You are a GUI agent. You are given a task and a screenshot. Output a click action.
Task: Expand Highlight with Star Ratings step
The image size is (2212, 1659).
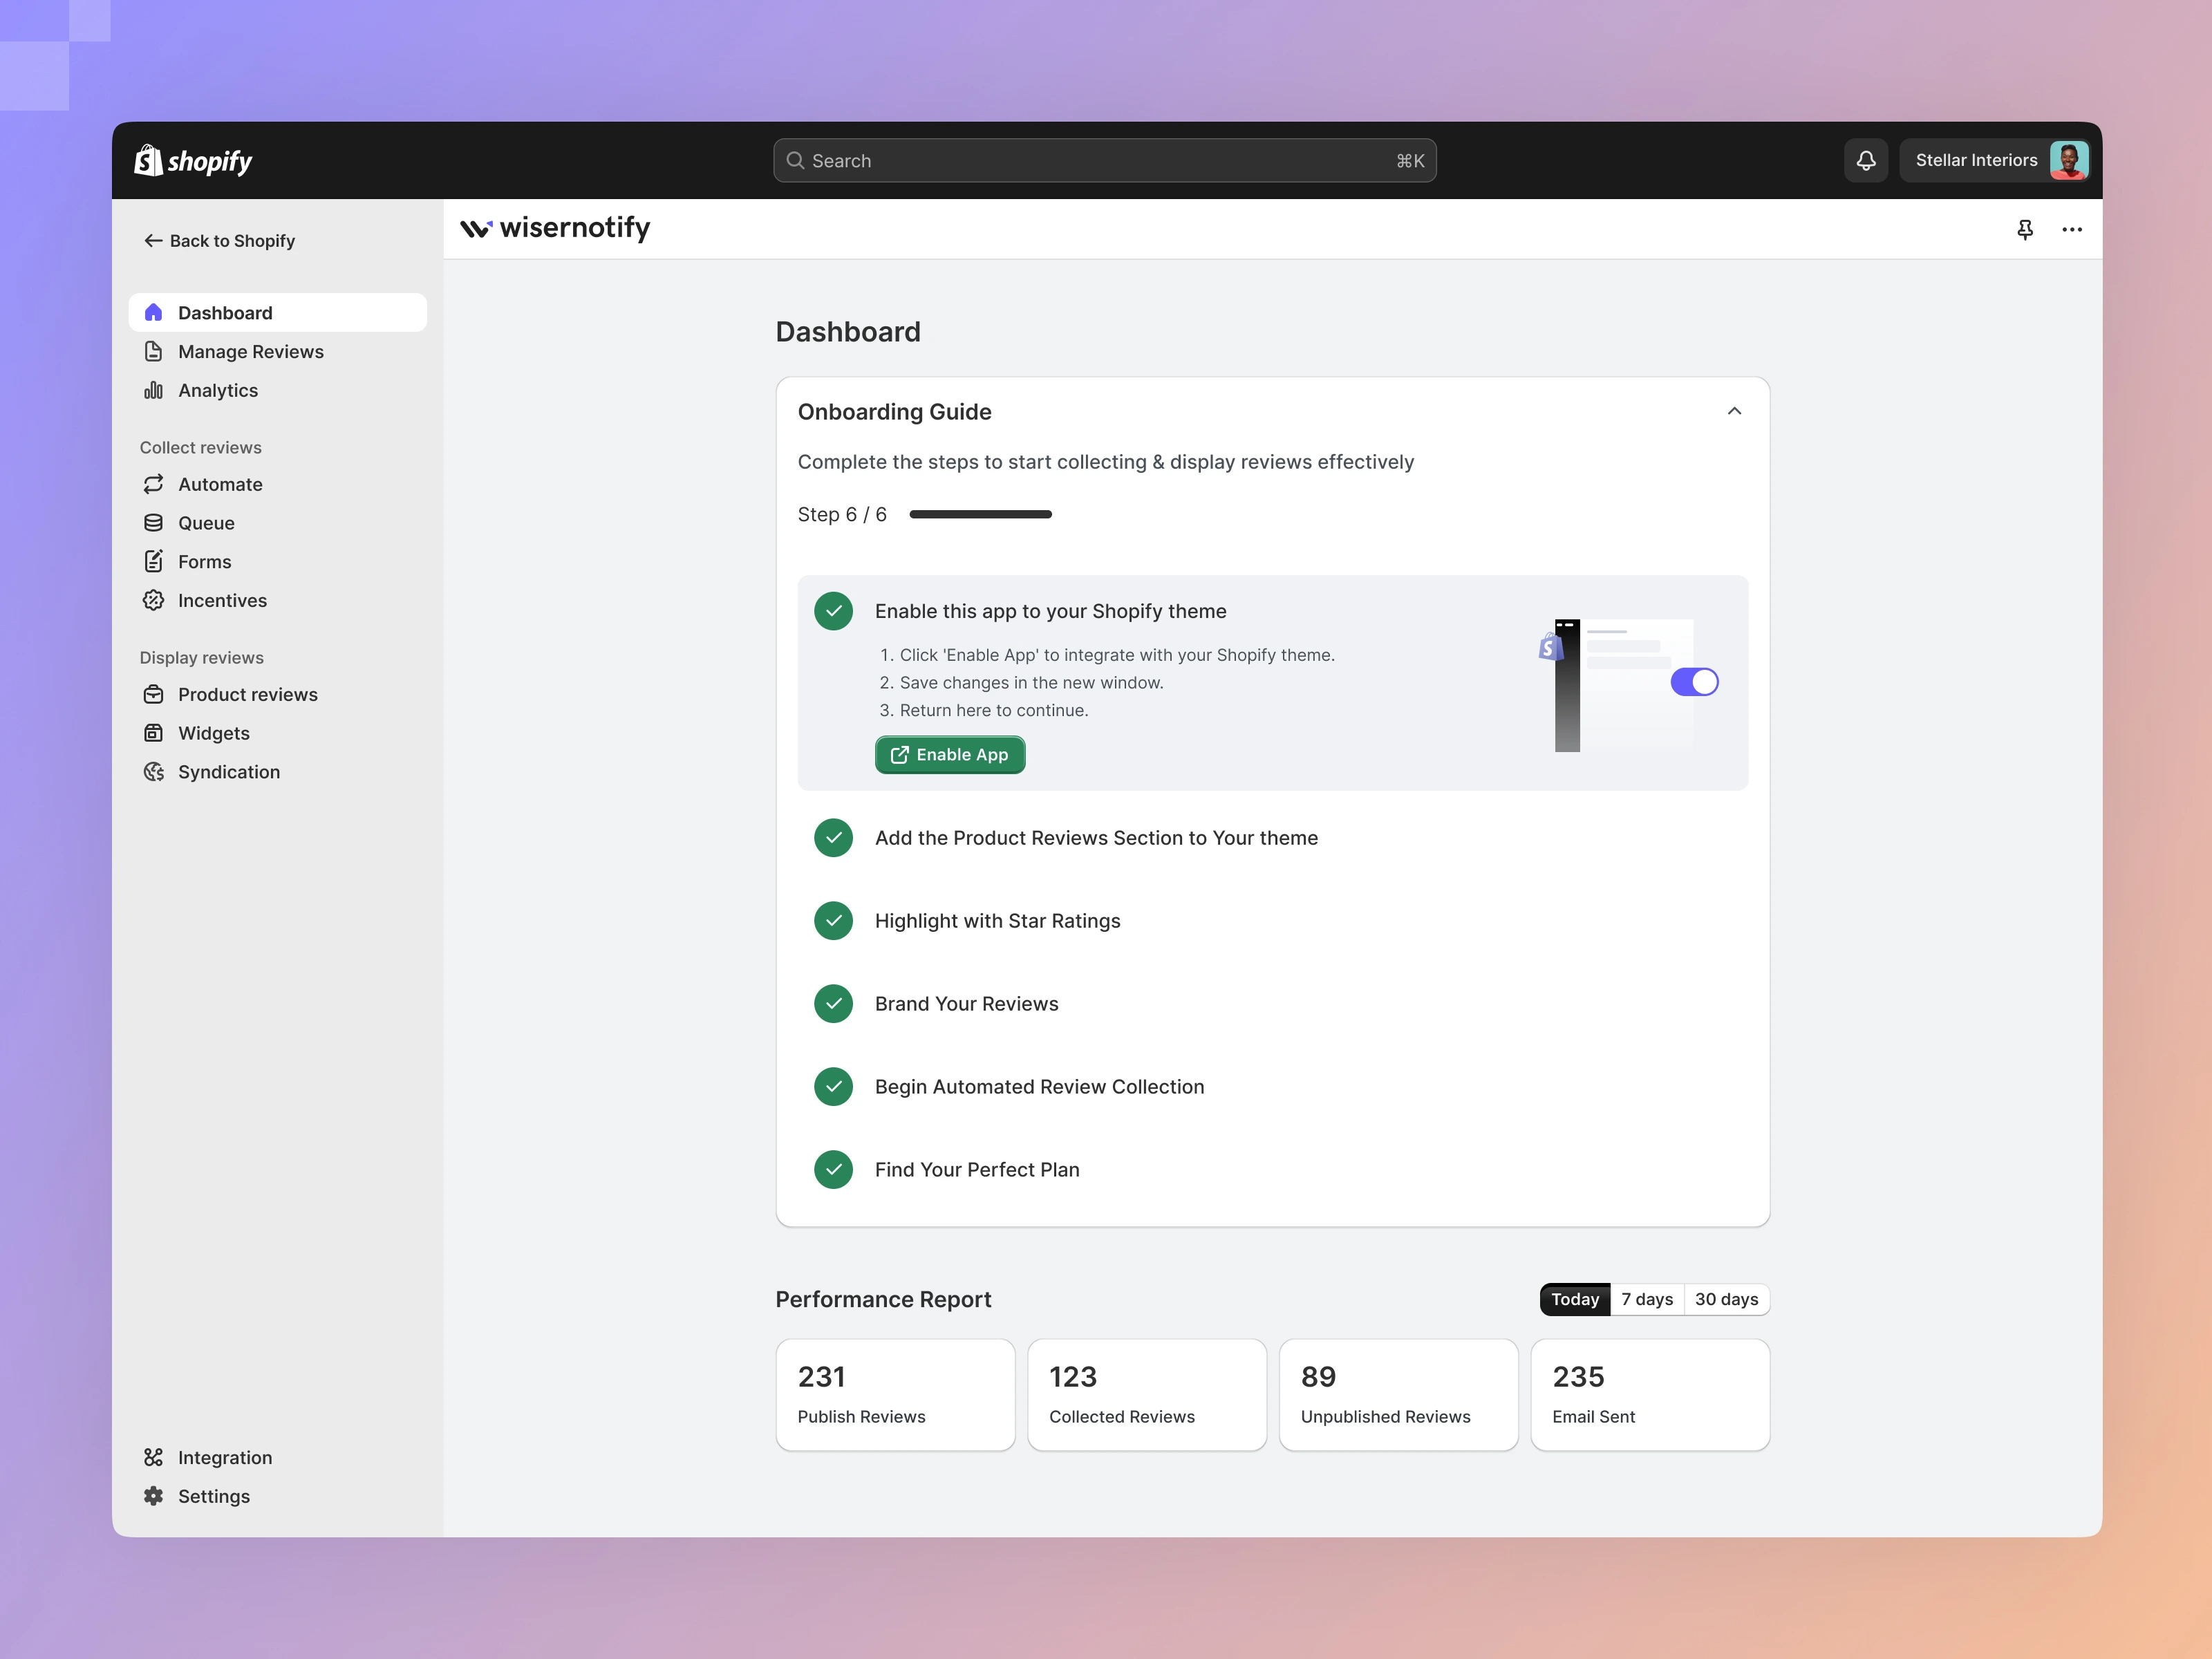1273,921
